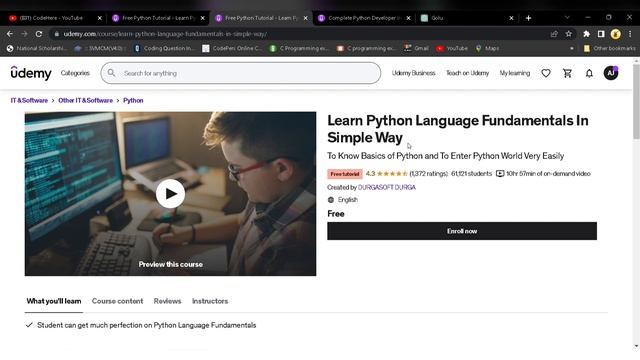Viewport: 640px width, 360px height.
Task: Click the Udemy logo
Action: pyautogui.click(x=31, y=73)
